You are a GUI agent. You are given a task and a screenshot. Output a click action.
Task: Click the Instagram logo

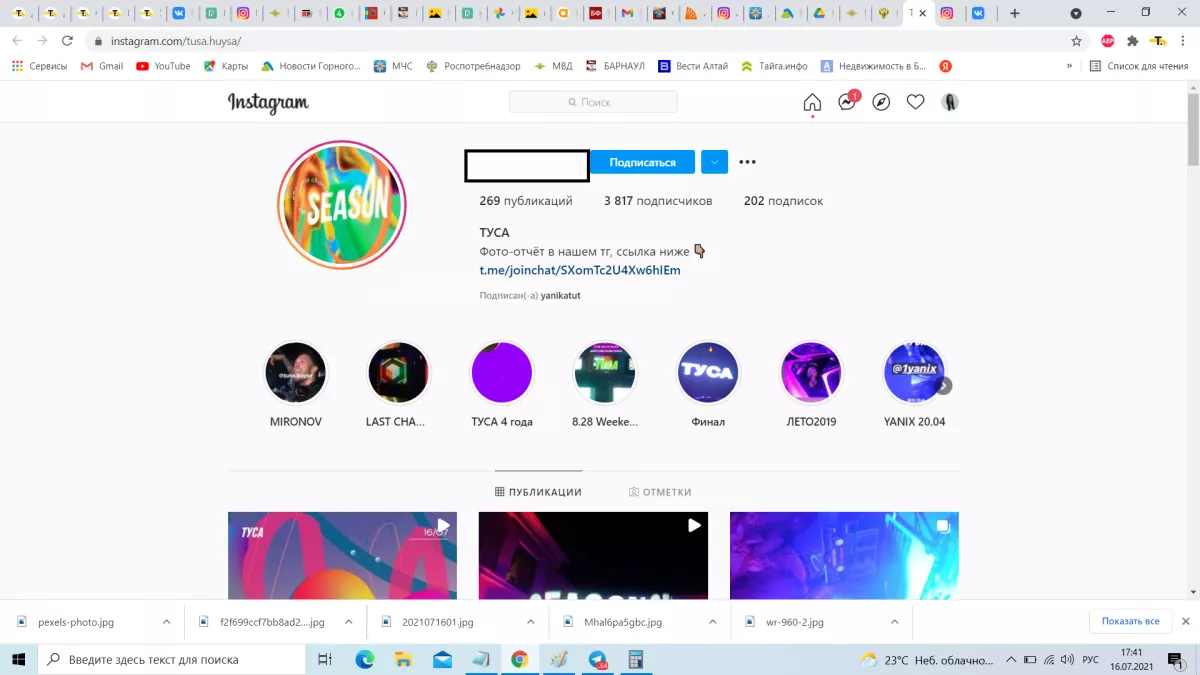point(268,103)
